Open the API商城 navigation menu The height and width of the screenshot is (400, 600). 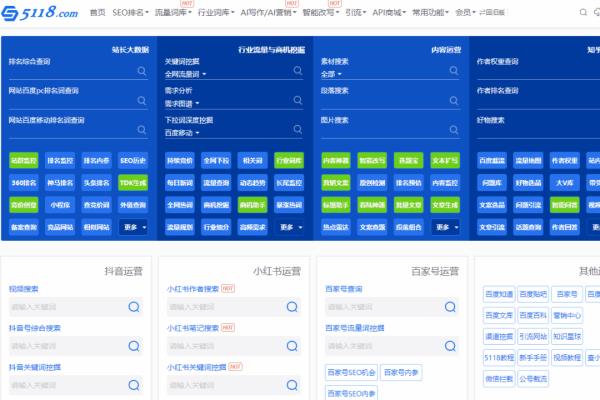(x=389, y=13)
